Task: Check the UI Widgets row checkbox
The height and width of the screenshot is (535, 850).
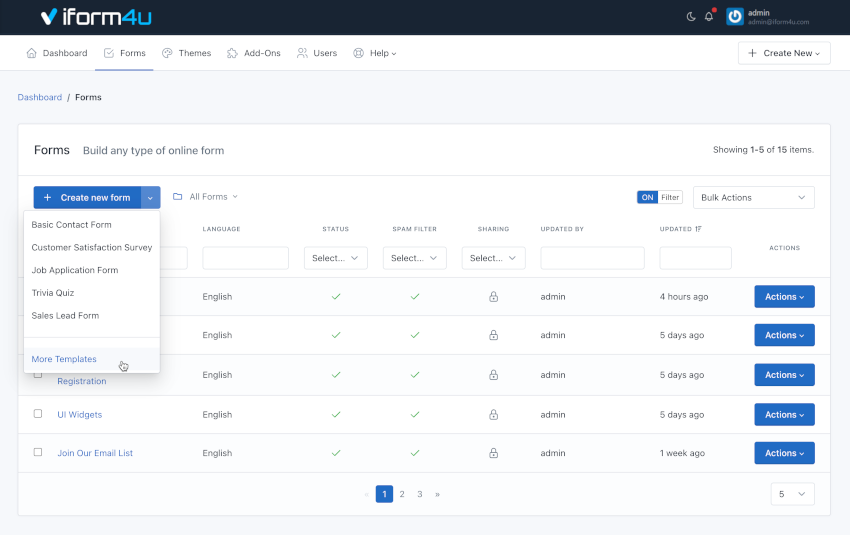Action: [x=38, y=414]
